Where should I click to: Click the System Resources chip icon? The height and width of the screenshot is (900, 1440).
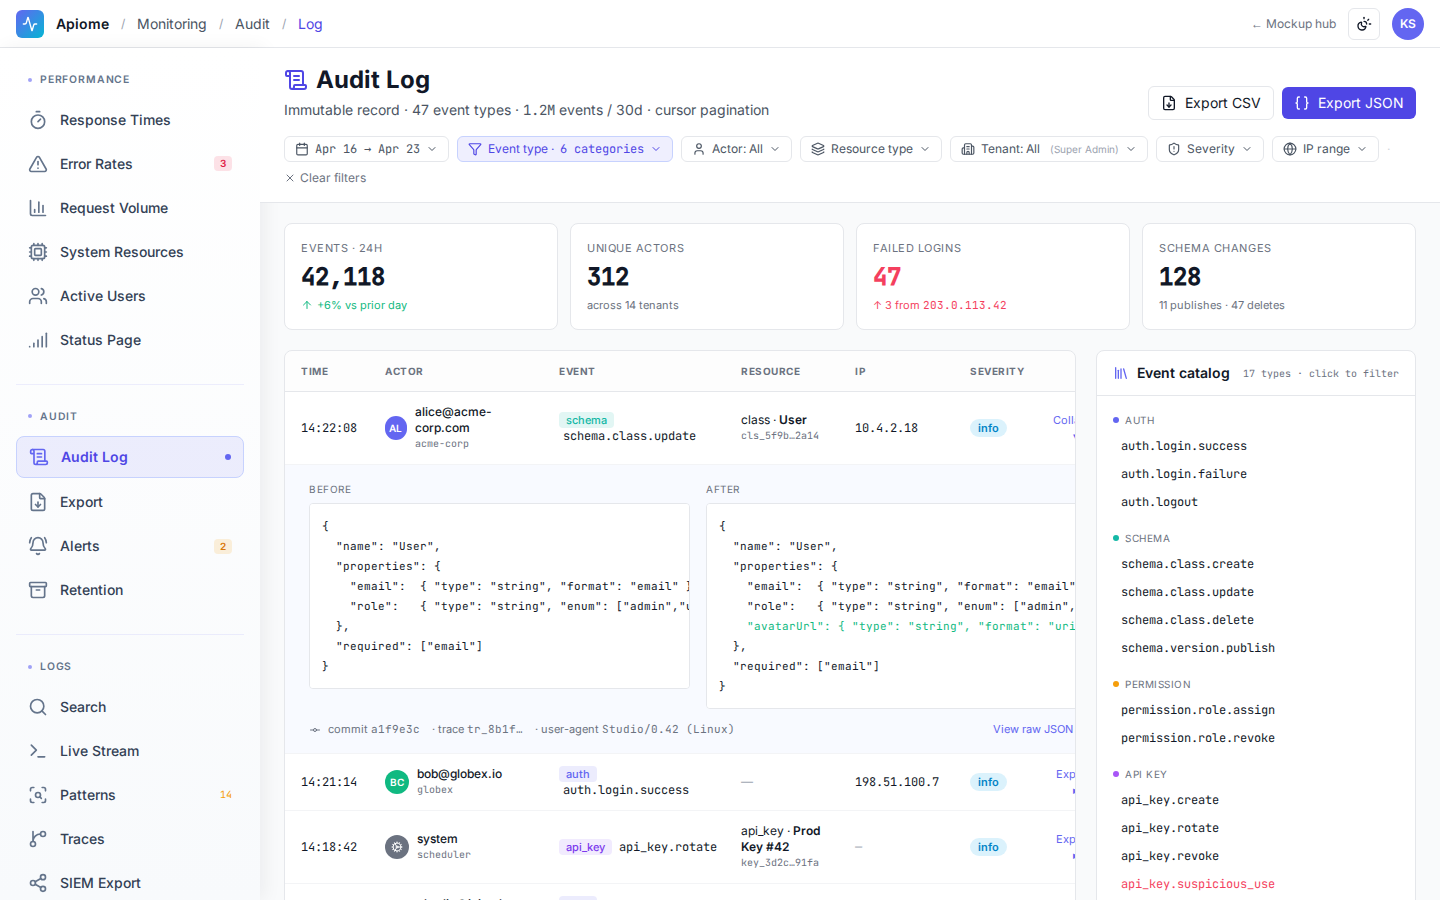[38, 252]
